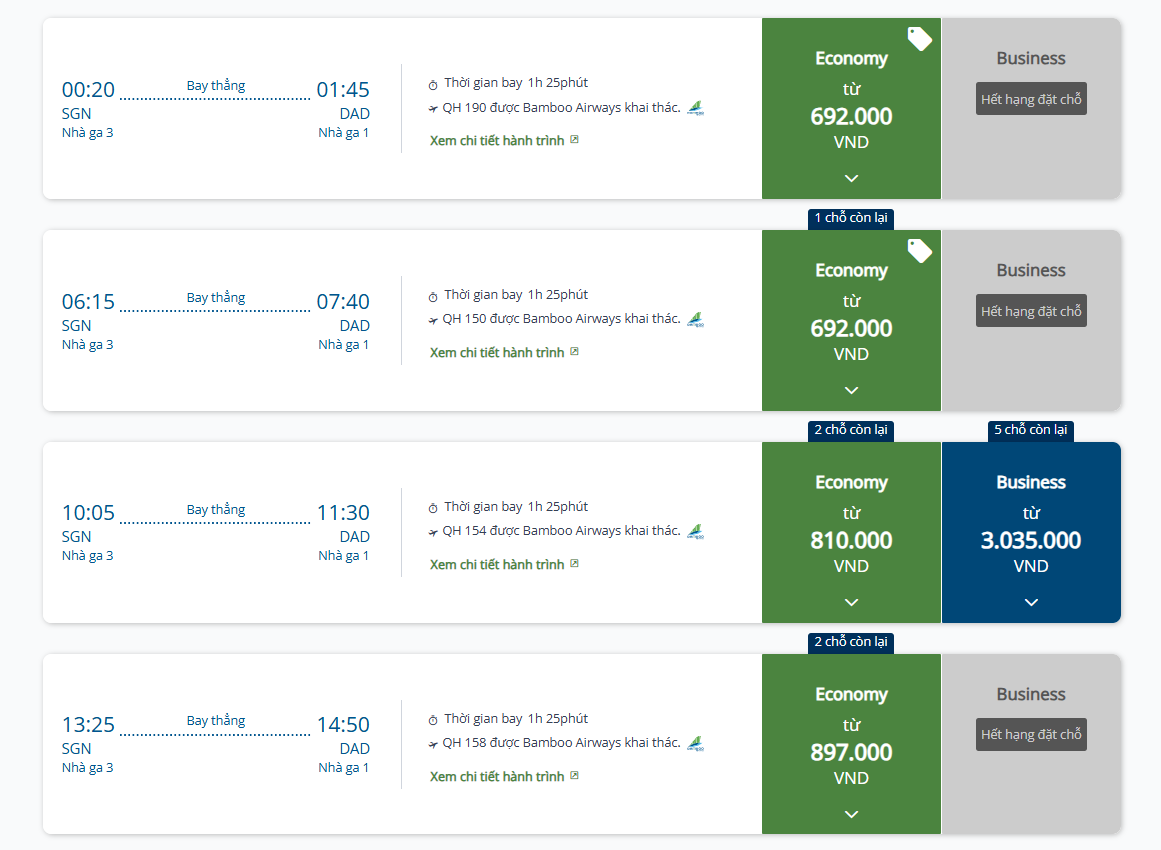Select Business 3.035.000 VND fare
1161x850 pixels.
1031,541
